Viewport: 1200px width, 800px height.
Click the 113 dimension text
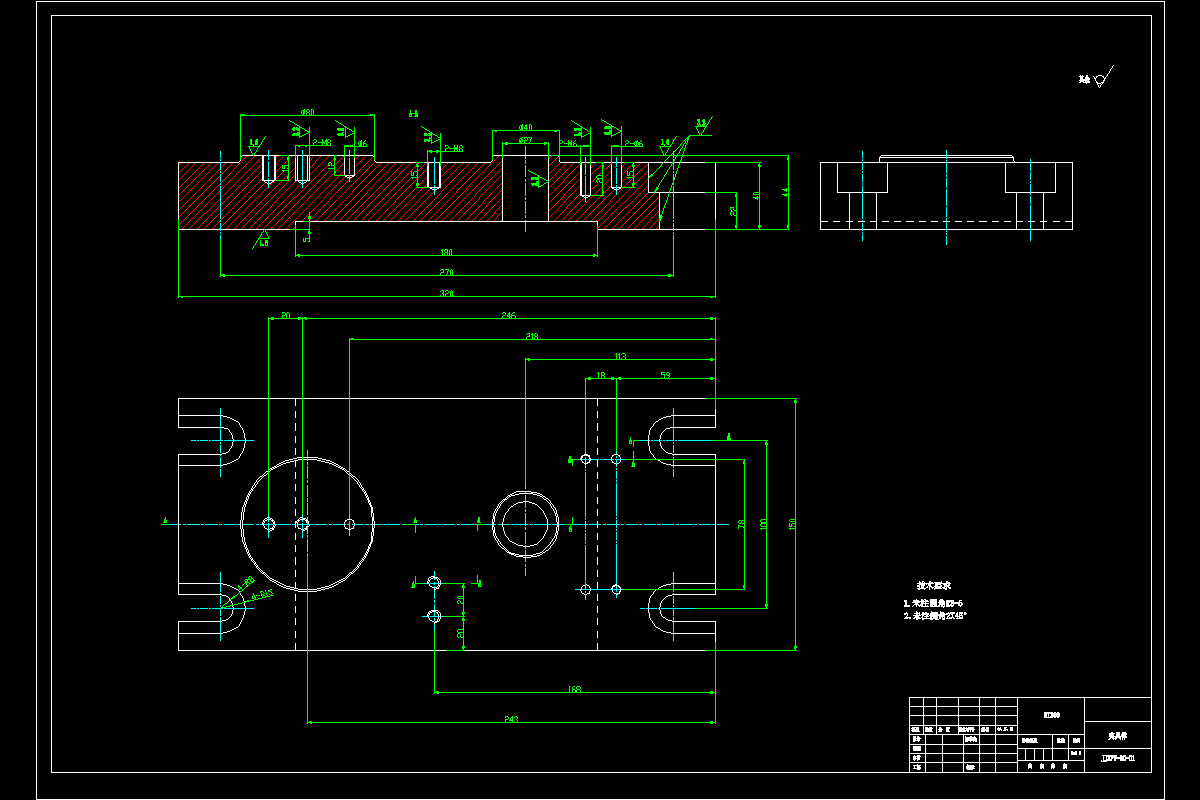click(x=620, y=356)
